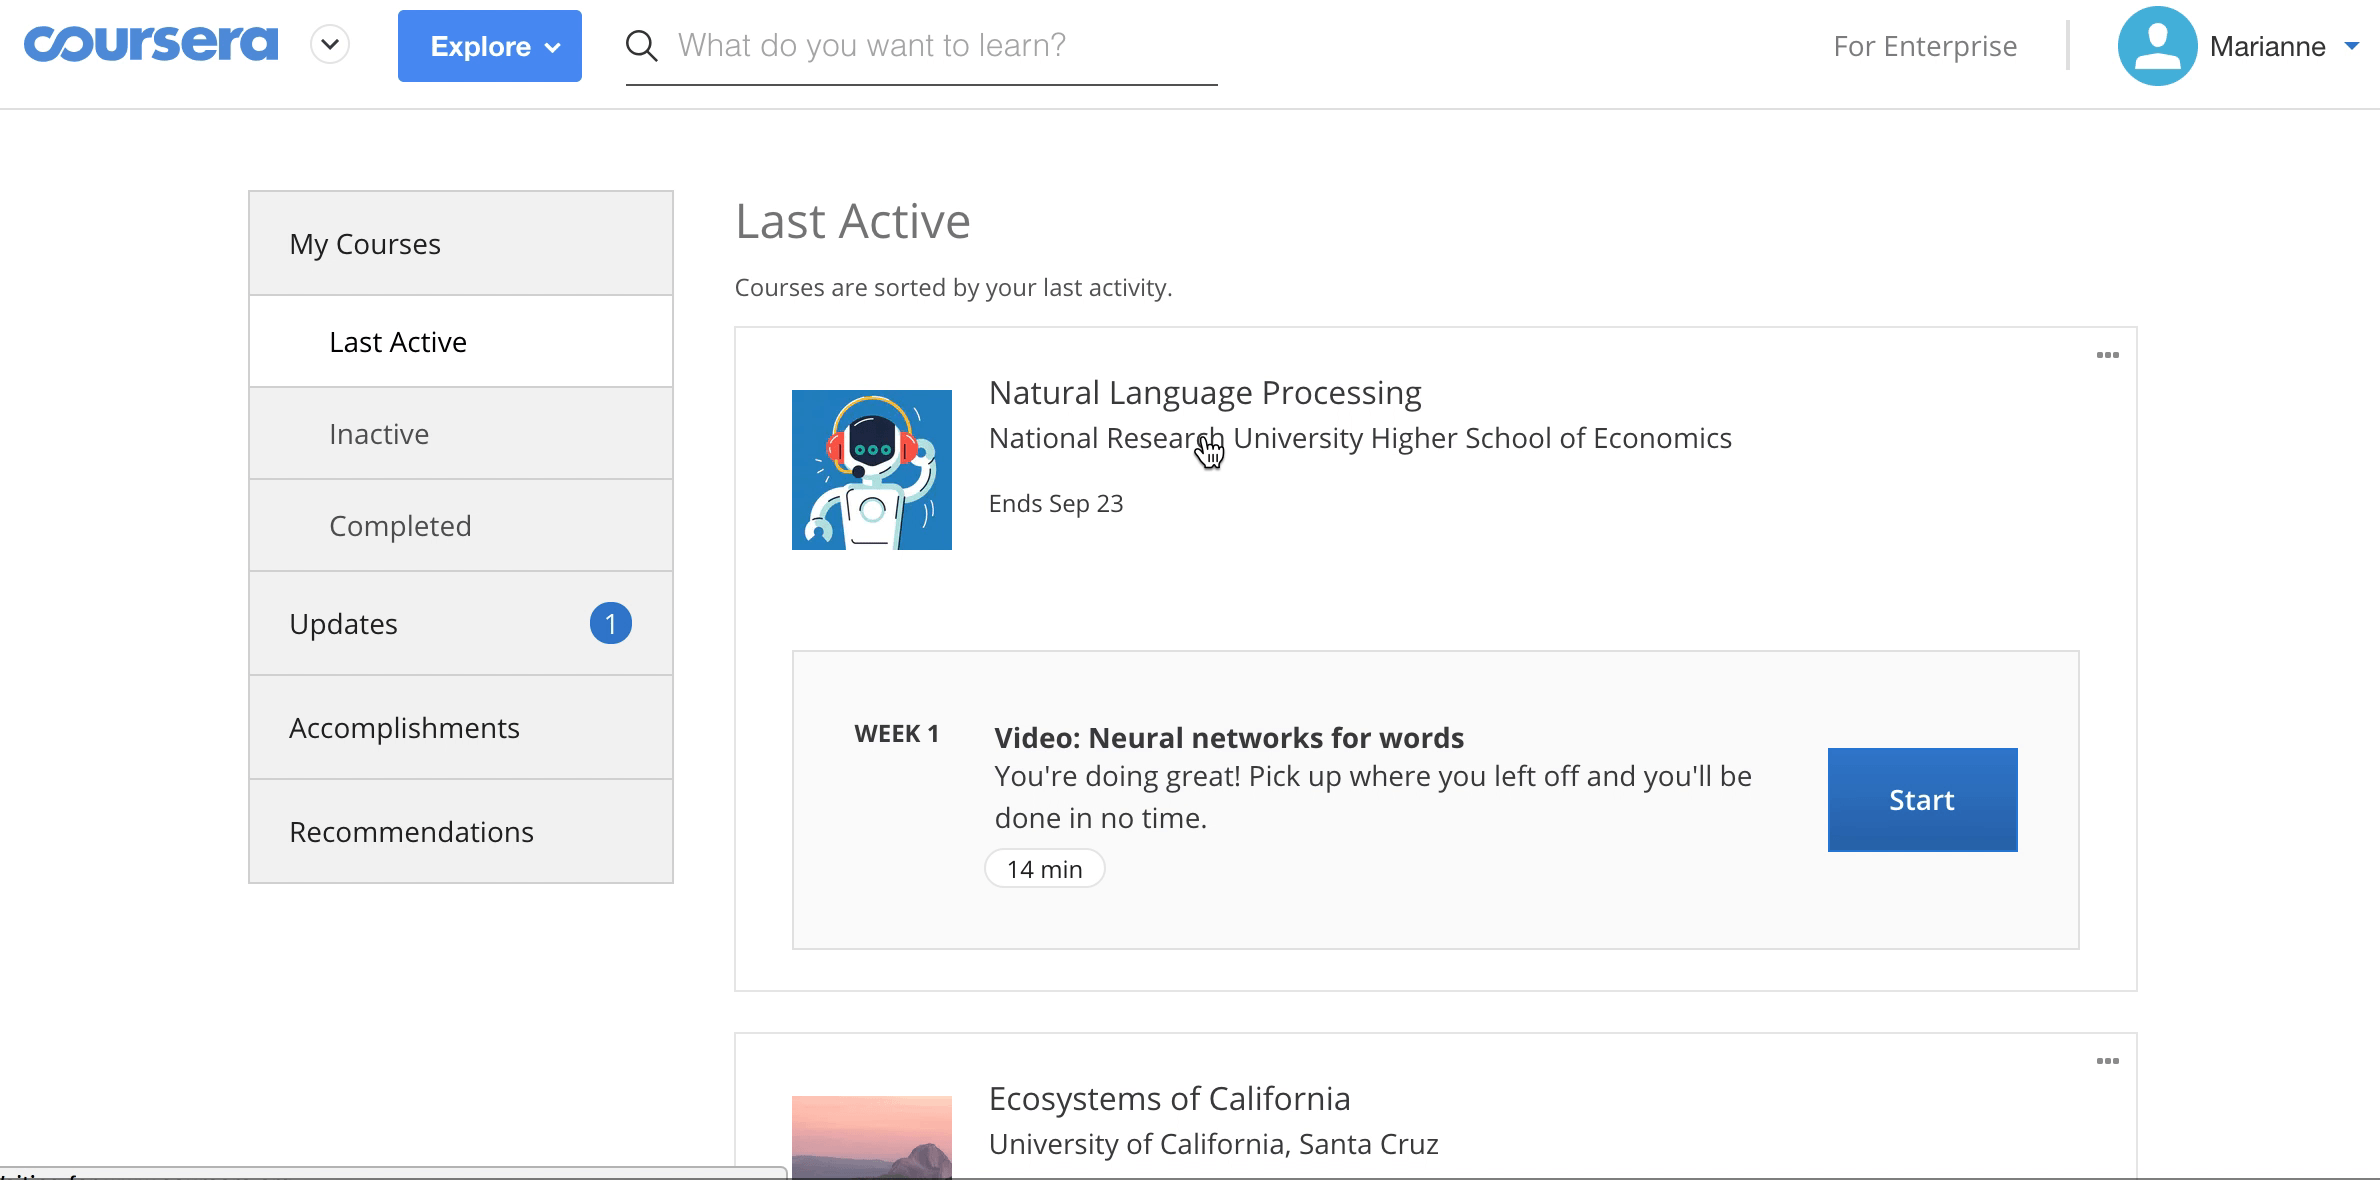
Task: Open the dropdown chevron beside Coursera logo
Action: coord(330,45)
